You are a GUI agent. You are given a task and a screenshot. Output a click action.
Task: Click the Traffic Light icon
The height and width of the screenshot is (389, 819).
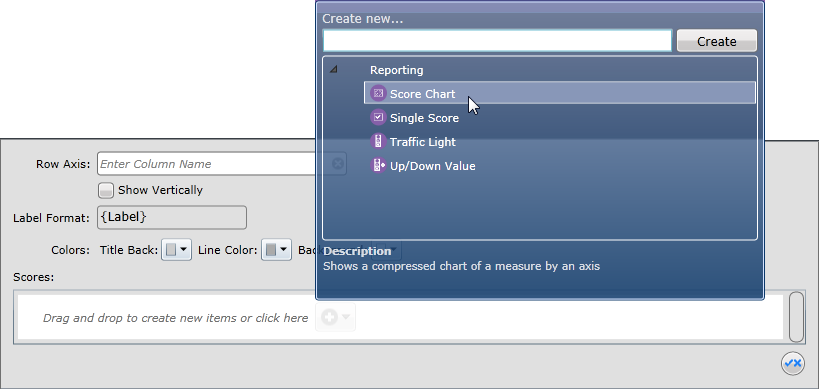tap(378, 142)
